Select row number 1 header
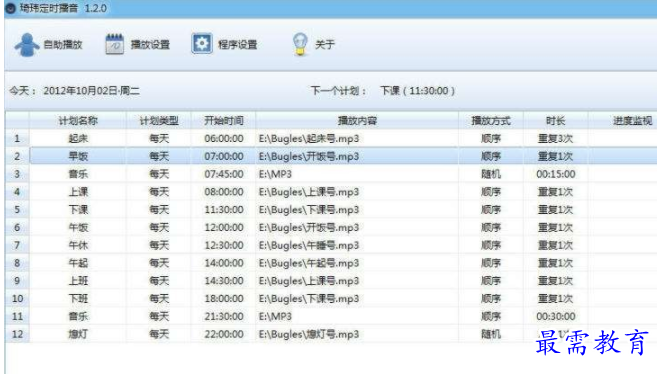Image resolution: width=657 pixels, height=374 pixels. coord(17,139)
